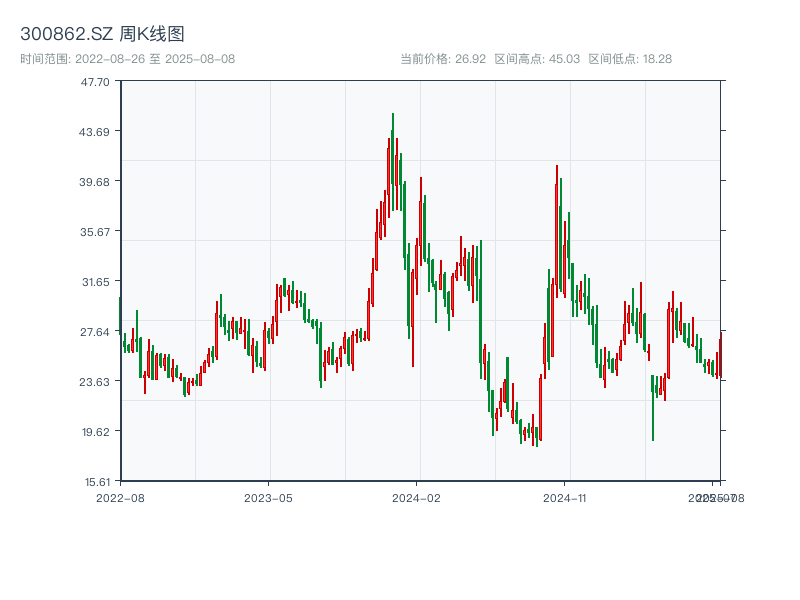Click y-axis label 15.61
Screen dimensions: 800x600
[x=97, y=482]
